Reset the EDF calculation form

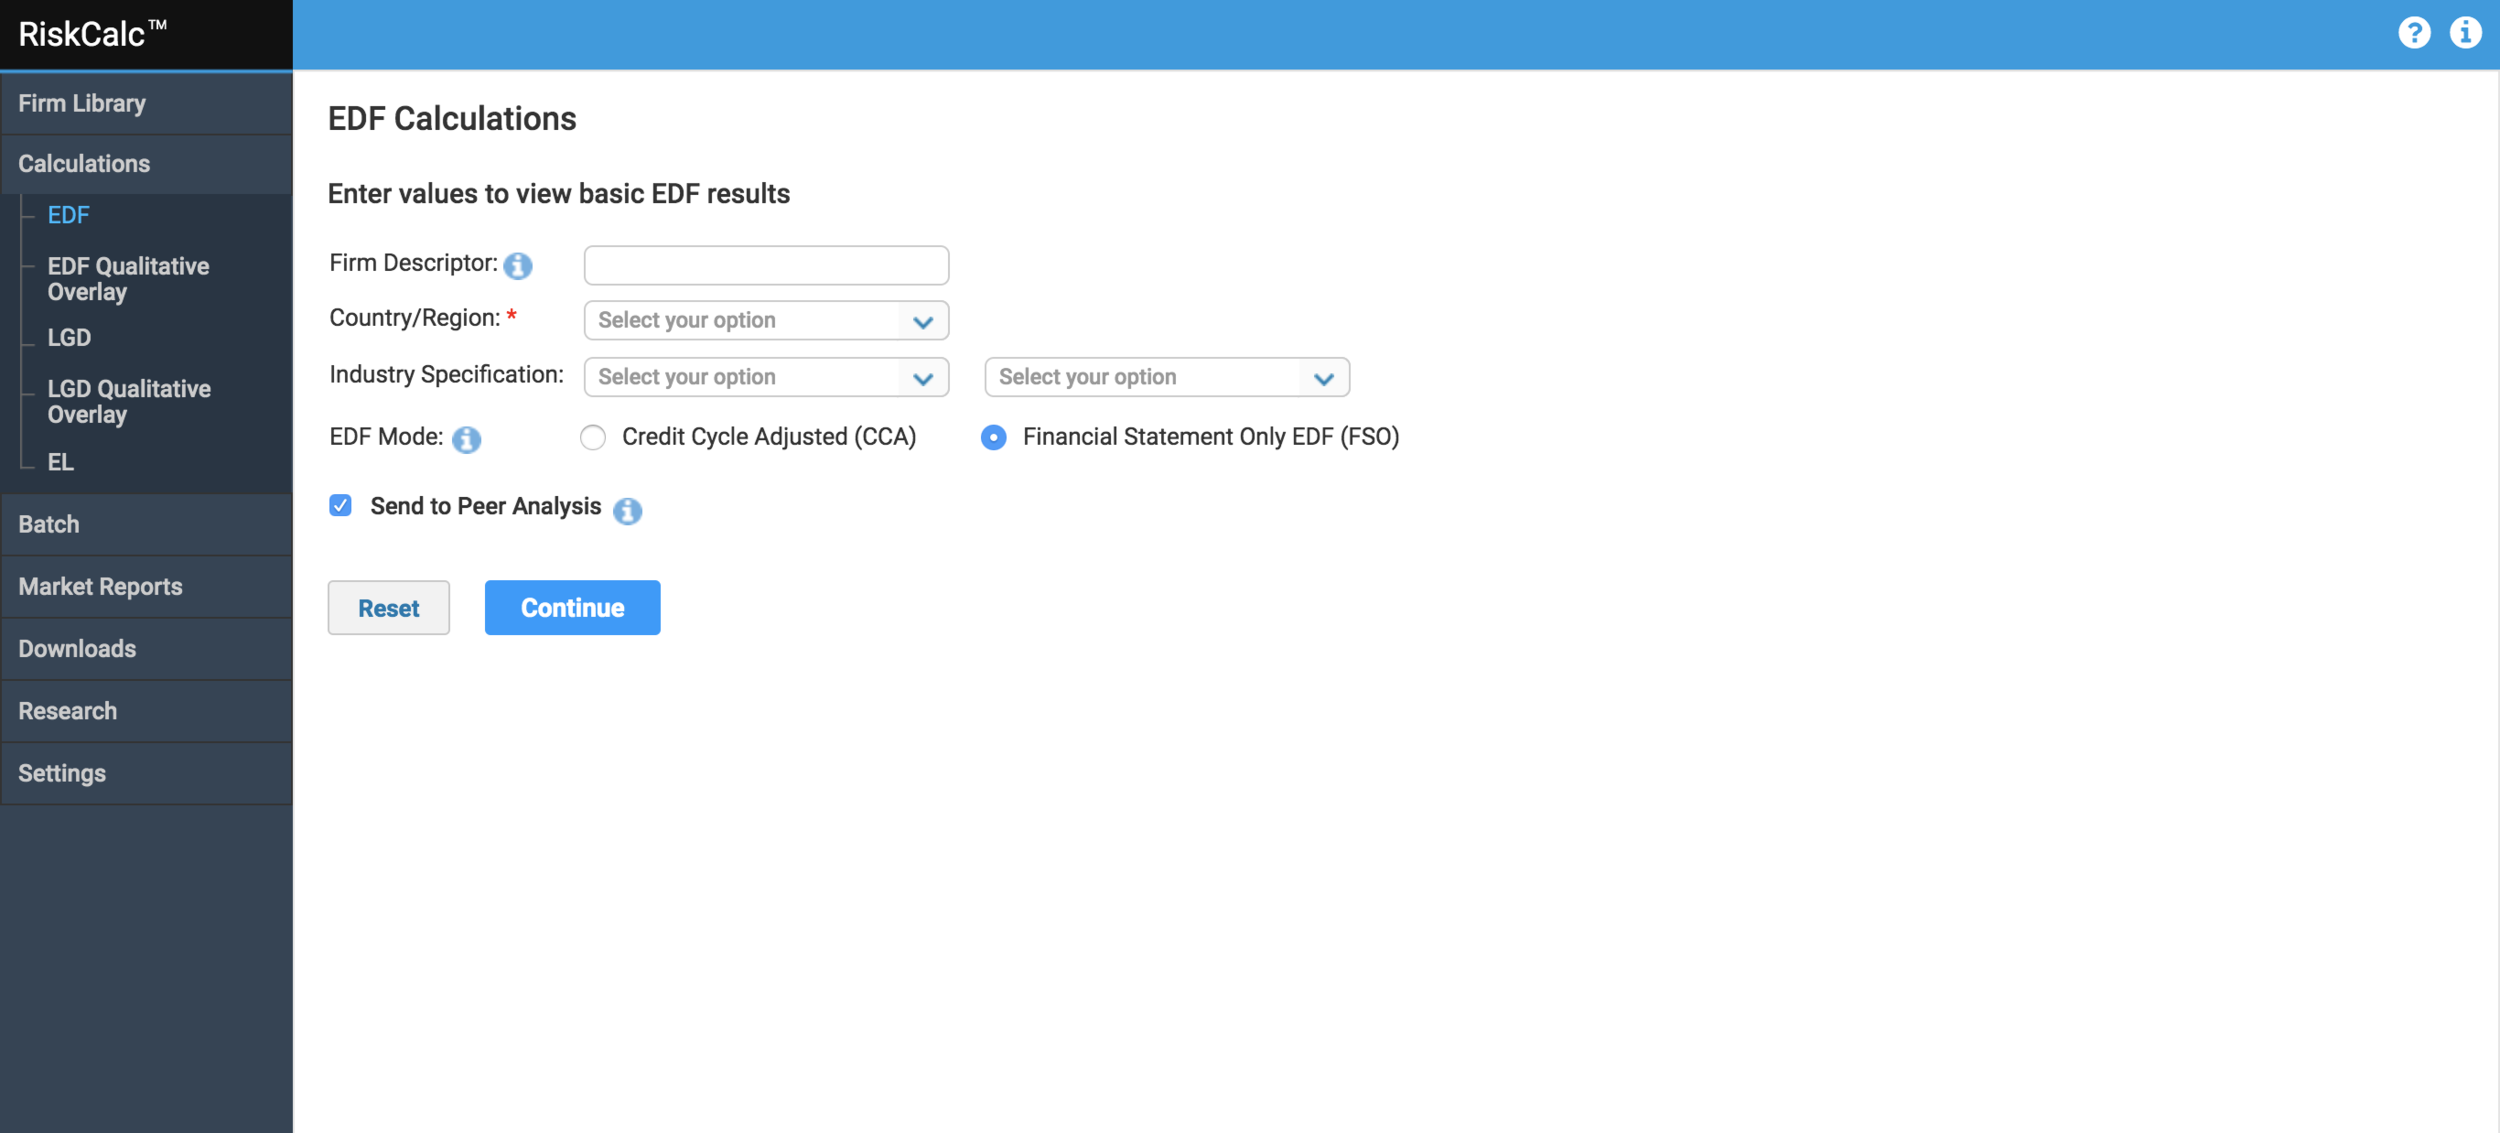(388, 607)
